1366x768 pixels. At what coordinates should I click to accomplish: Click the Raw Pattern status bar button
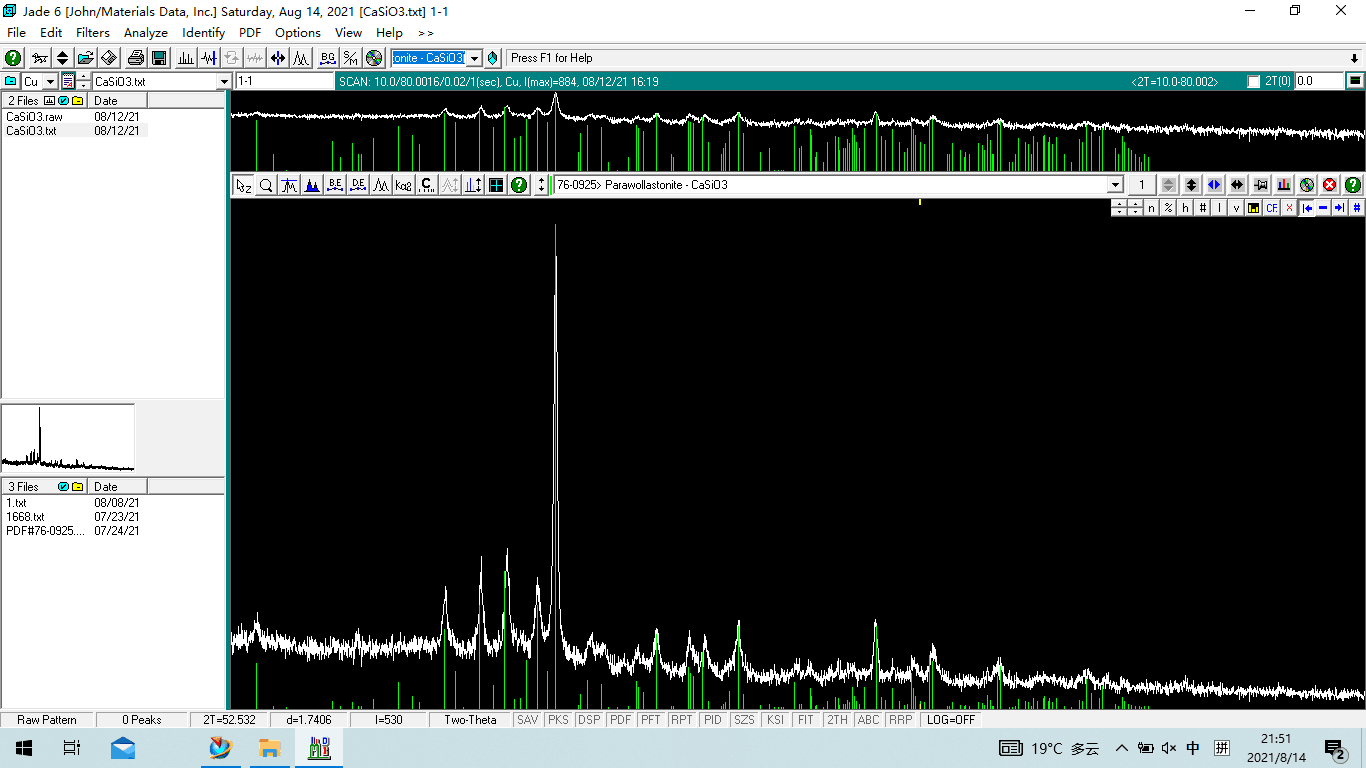pyautogui.click(x=47, y=720)
